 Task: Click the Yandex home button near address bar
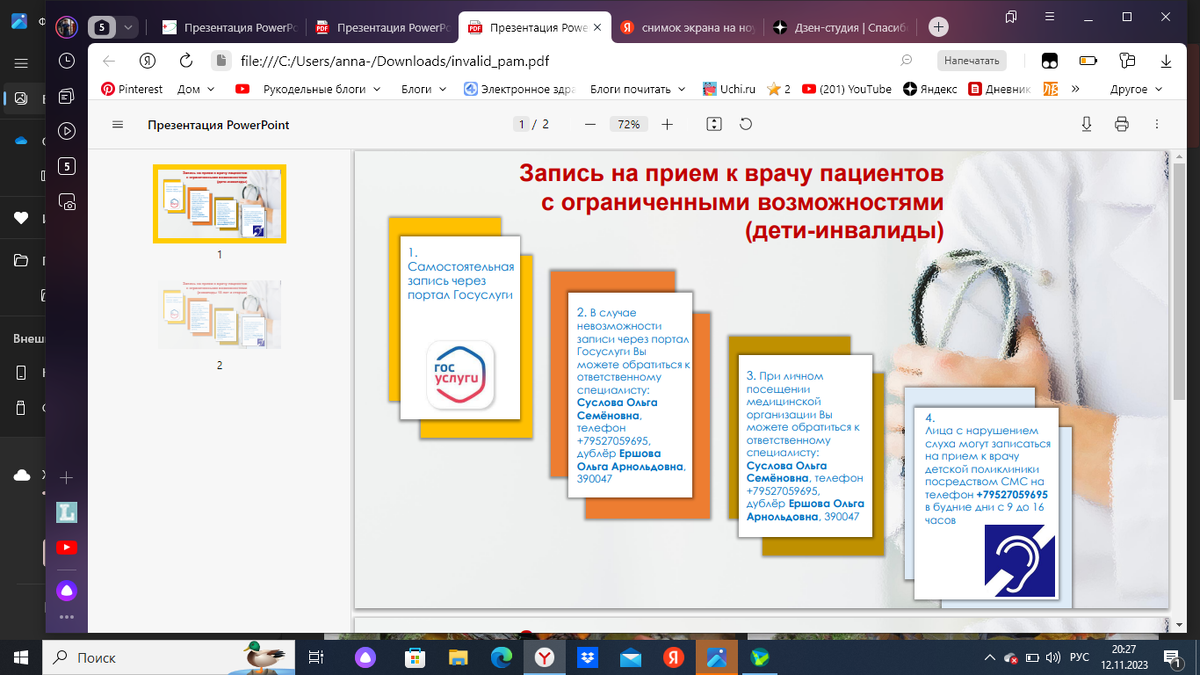point(146,61)
